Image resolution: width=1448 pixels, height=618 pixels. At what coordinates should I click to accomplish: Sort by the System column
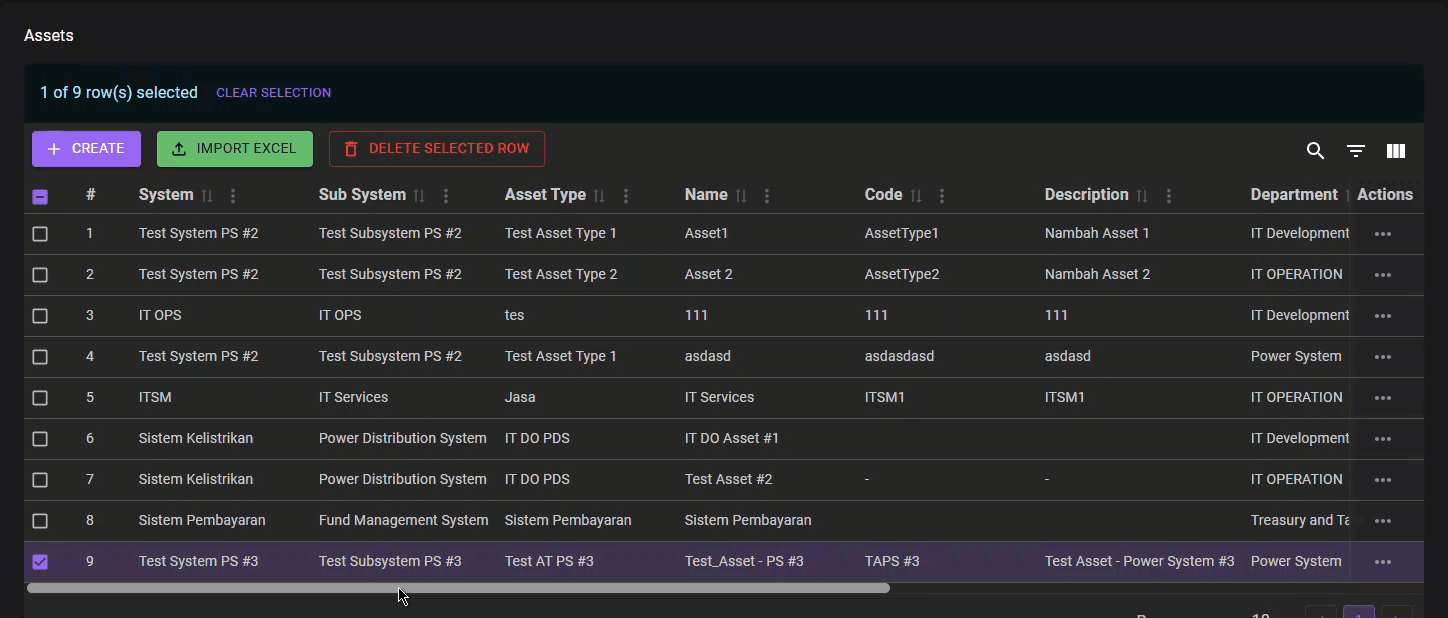click(207, 196)
